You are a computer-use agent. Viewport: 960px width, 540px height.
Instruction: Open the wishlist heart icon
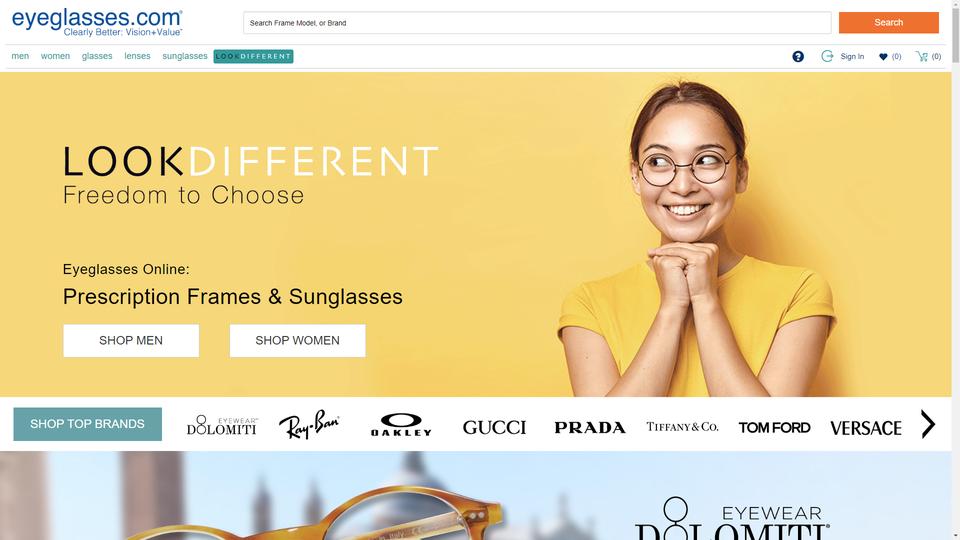pos(883,56)
